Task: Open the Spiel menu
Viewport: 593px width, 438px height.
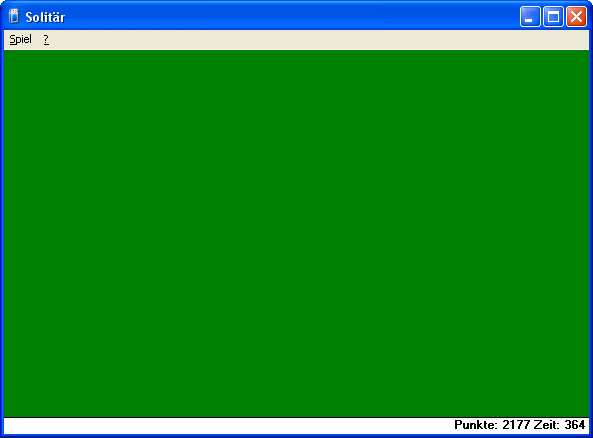Action: (20, 39)
